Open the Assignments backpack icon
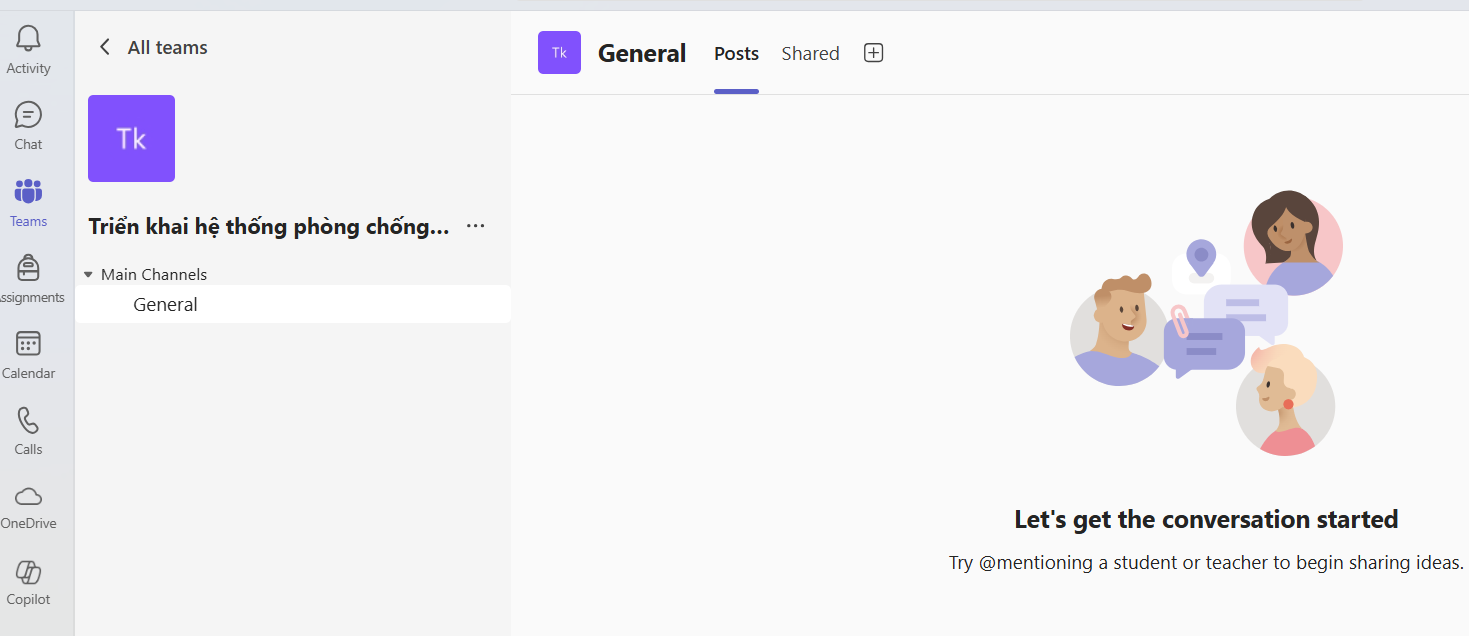The width and height of the screenshot is (1469, 636). point(28,268)
